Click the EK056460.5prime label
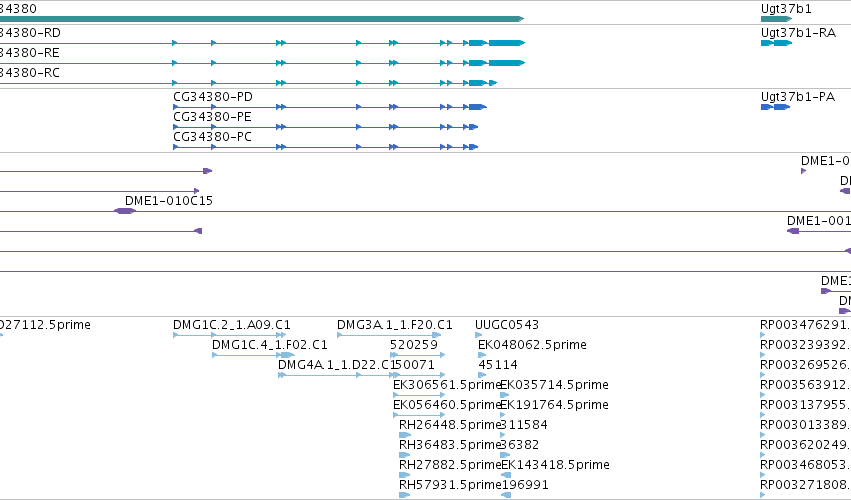Viewport: 851px width, 500px height. [x=447, y=405]
